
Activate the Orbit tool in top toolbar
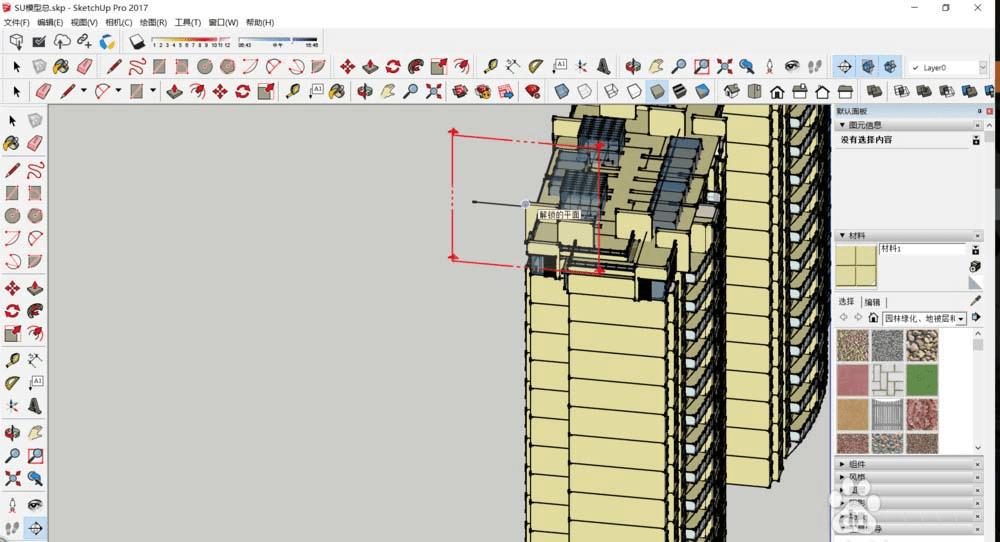633,67
